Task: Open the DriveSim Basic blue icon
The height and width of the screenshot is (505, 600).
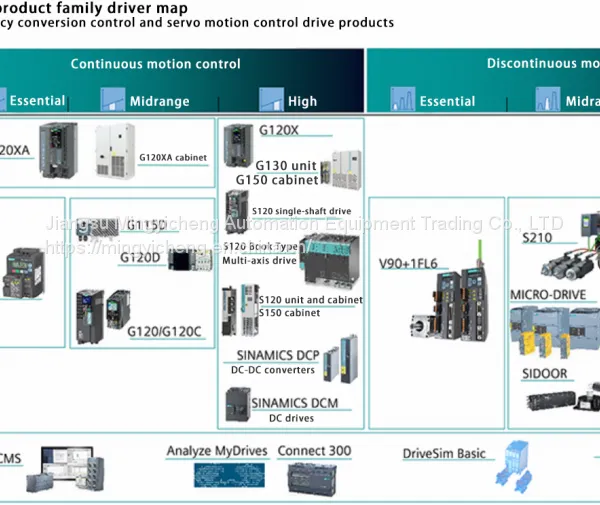Action: [514, 466]
